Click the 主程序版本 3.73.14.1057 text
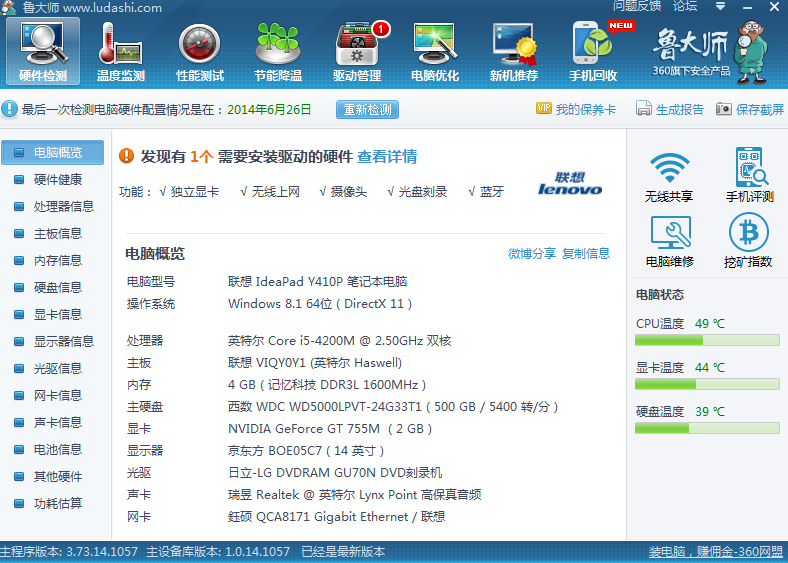788x563 pixels. pos(69,552)
